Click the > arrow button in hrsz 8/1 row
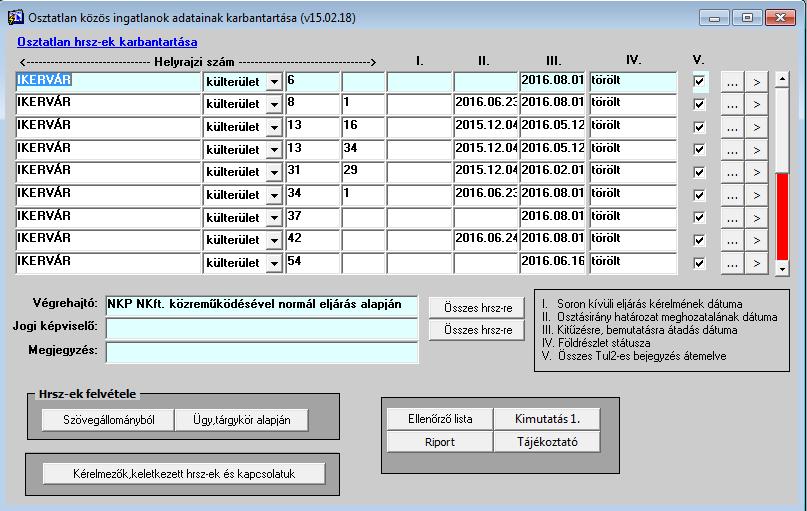 (x=757, y=104)
